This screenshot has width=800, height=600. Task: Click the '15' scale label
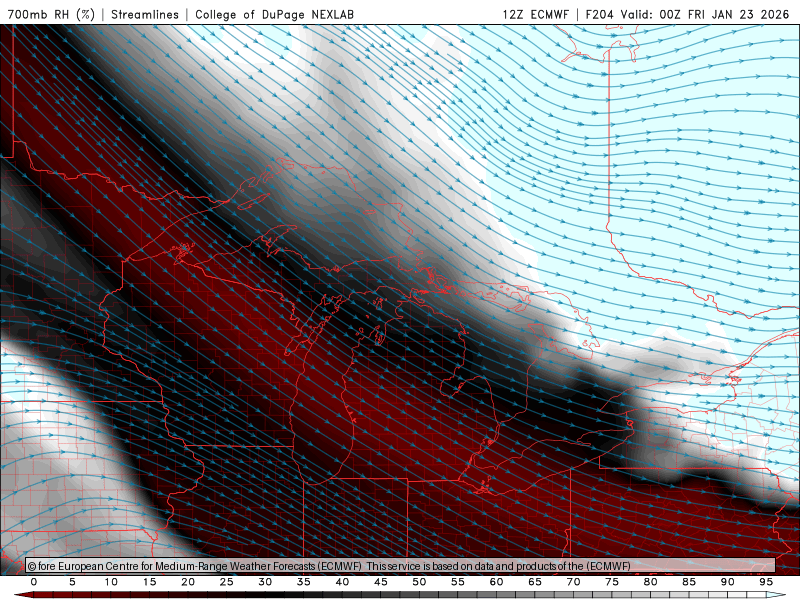149,582
